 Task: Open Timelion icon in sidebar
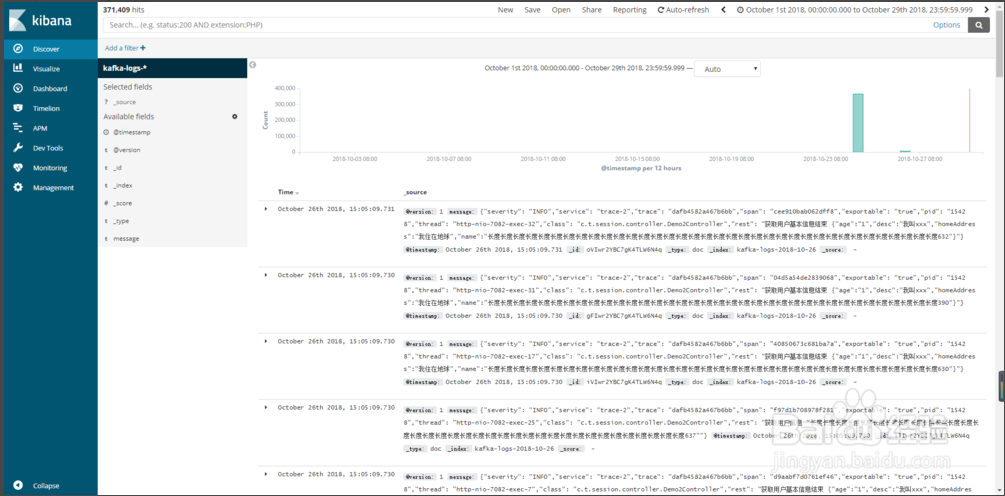[18, 108]
